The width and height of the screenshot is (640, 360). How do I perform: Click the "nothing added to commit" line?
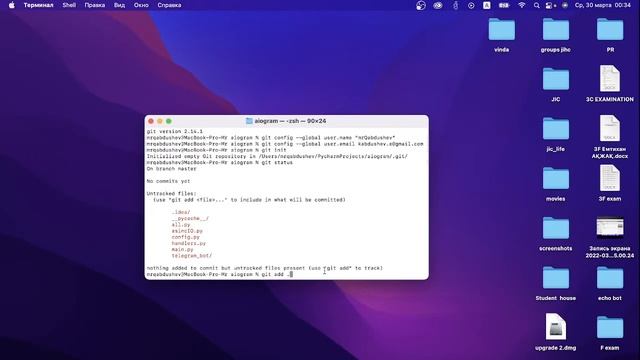264,268
